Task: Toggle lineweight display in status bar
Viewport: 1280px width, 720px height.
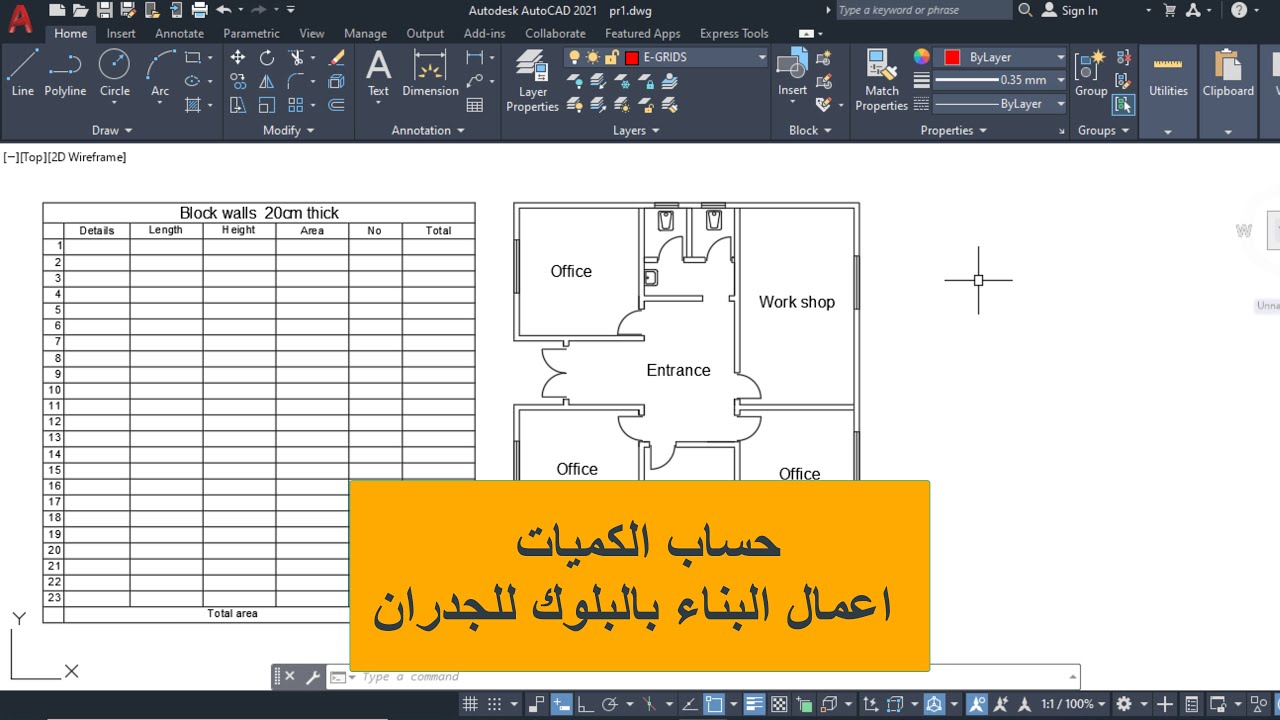Action: 755,704
